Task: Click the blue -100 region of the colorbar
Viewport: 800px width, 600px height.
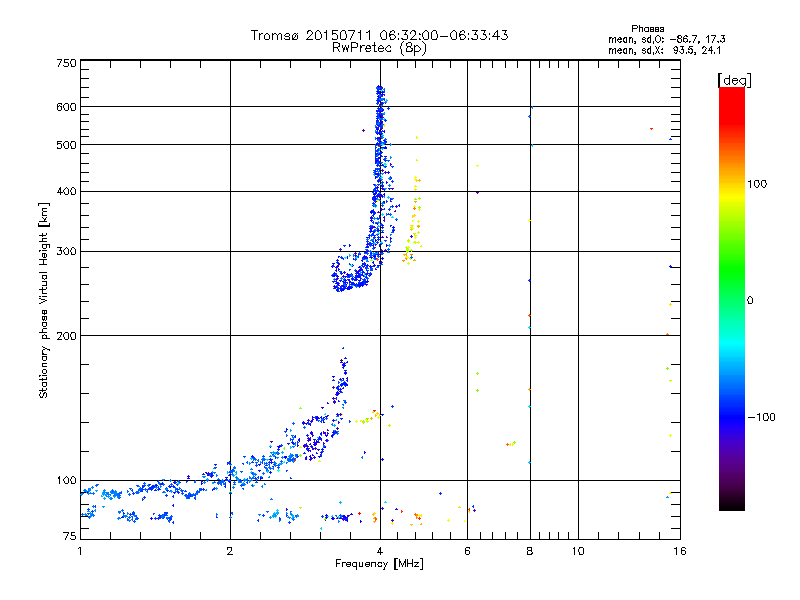Action: click(x=732, y=417)
